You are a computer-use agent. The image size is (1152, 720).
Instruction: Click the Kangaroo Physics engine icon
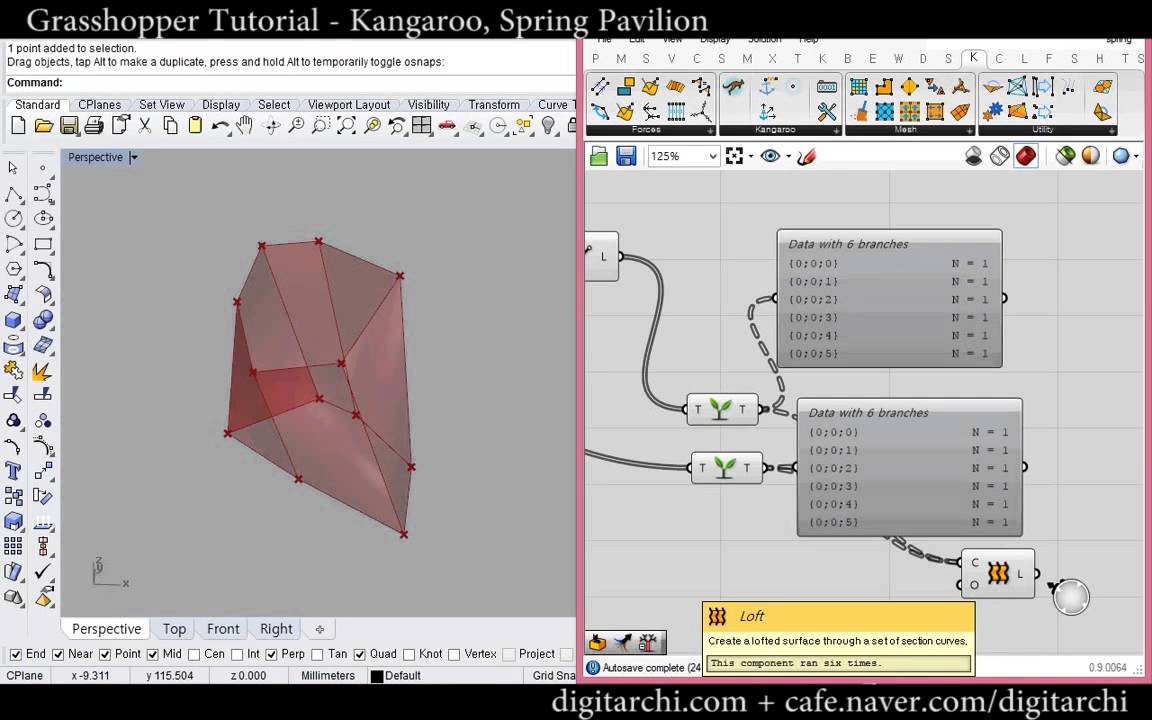pyautogui.click(x=733, y=87)
